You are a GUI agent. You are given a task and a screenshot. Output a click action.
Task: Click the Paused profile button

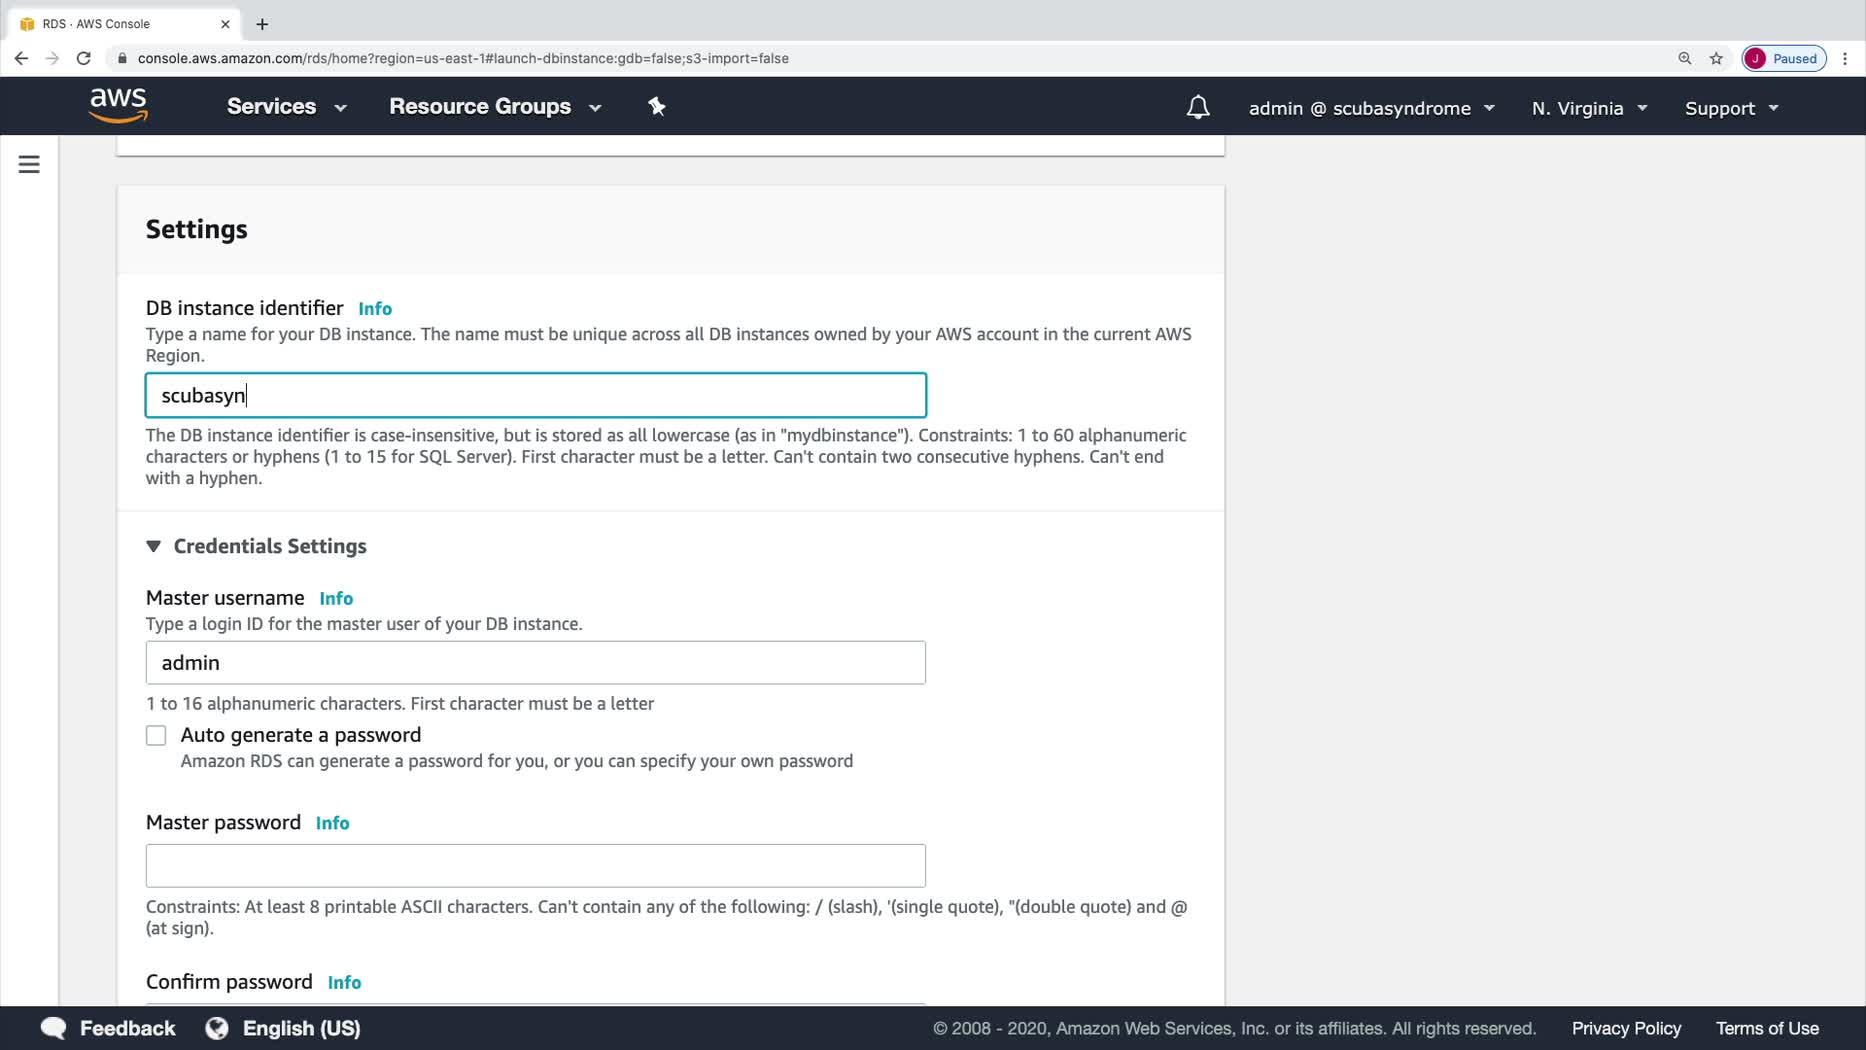point(1783,58)
